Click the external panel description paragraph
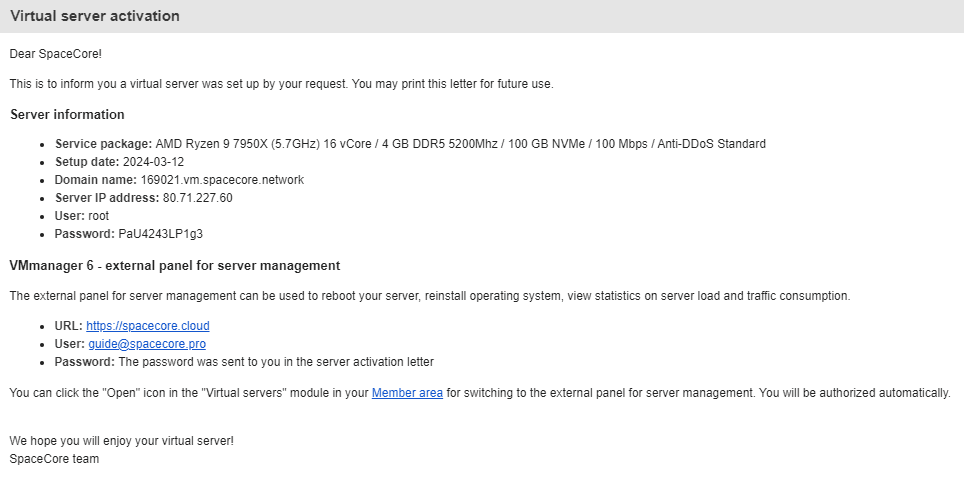This screenshot has width=964, height=487. [x=429, y=296]
